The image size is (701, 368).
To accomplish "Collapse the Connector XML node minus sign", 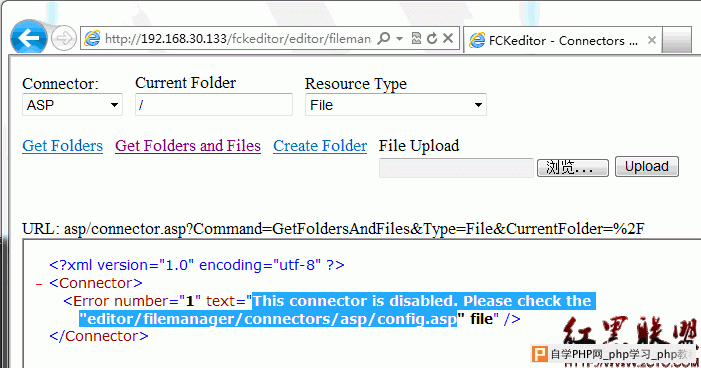I will (39, 283).
